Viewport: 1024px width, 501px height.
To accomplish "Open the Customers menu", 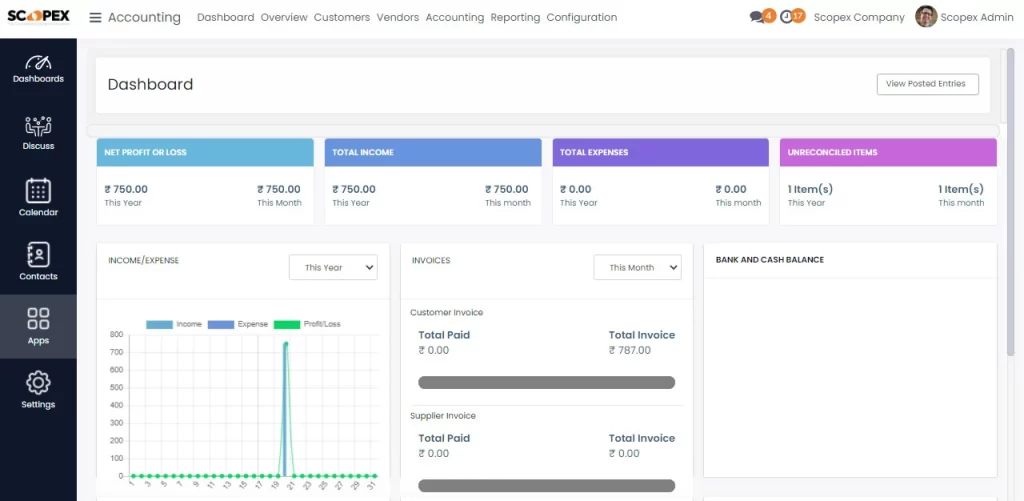I will (x=342, y=18).
